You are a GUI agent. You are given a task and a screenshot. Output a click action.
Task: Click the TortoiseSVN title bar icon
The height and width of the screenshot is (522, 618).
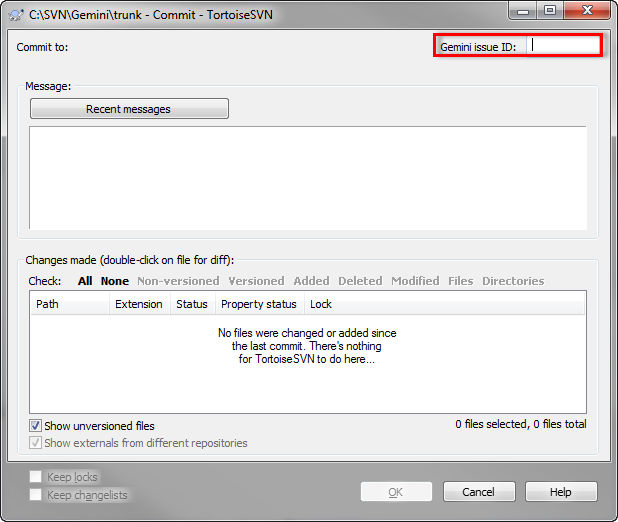(16, 15)
